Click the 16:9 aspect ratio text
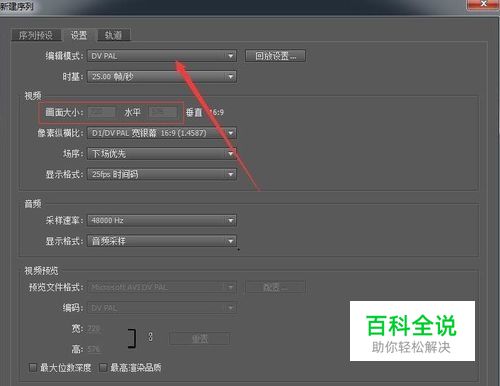The height and width of the screenshot is (386, 500). [216, 112]
